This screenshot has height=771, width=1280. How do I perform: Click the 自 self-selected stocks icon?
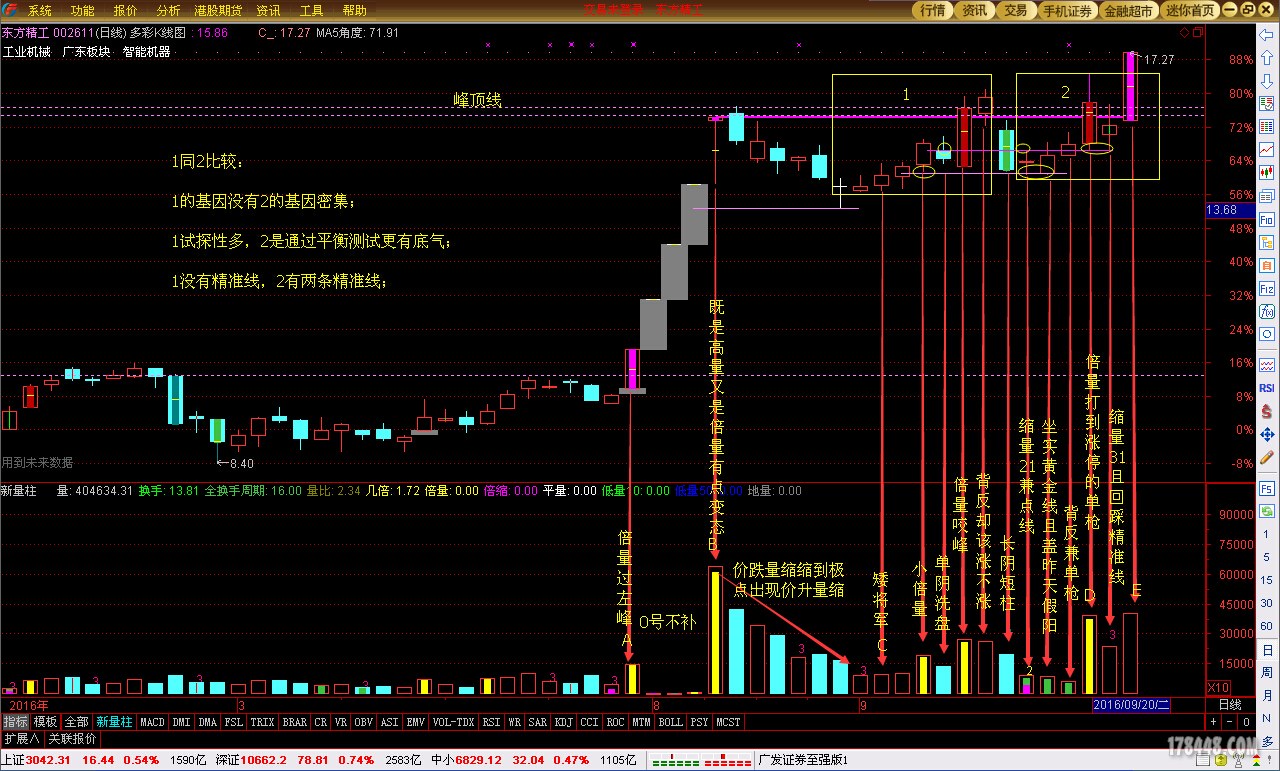coord(1267,265)
